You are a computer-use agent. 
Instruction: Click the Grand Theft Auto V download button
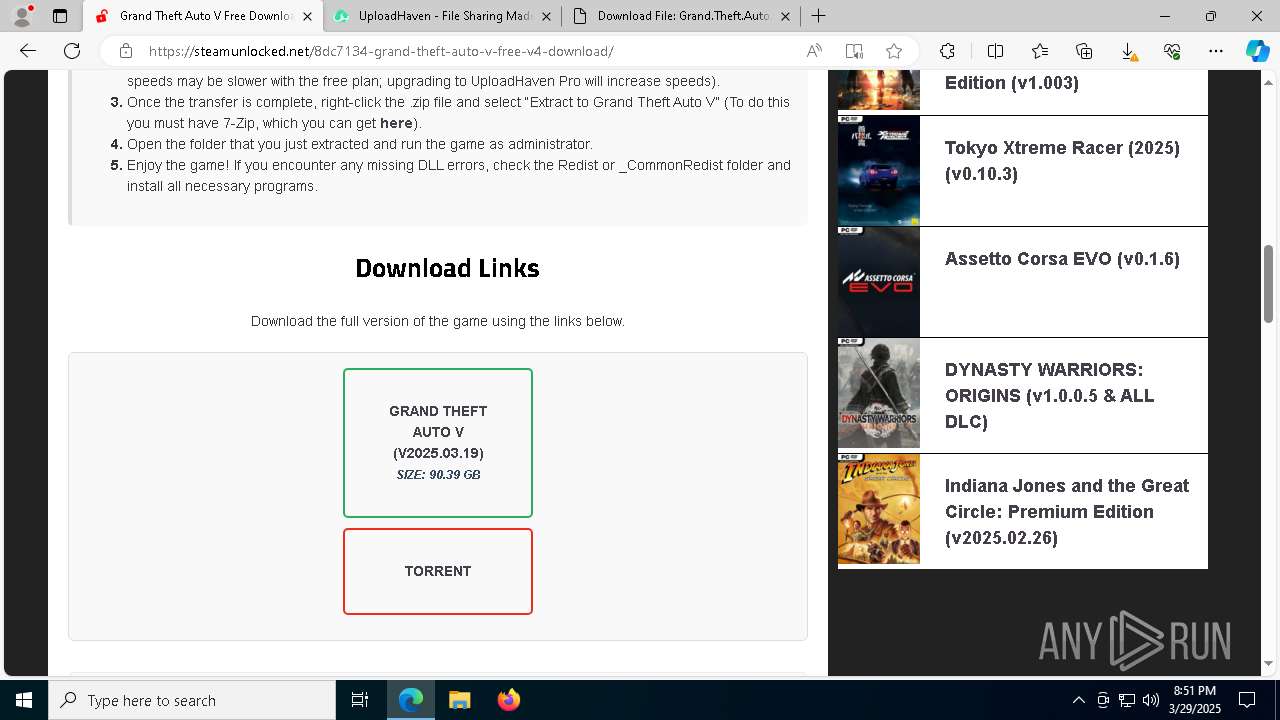click(x=438, y=443)
